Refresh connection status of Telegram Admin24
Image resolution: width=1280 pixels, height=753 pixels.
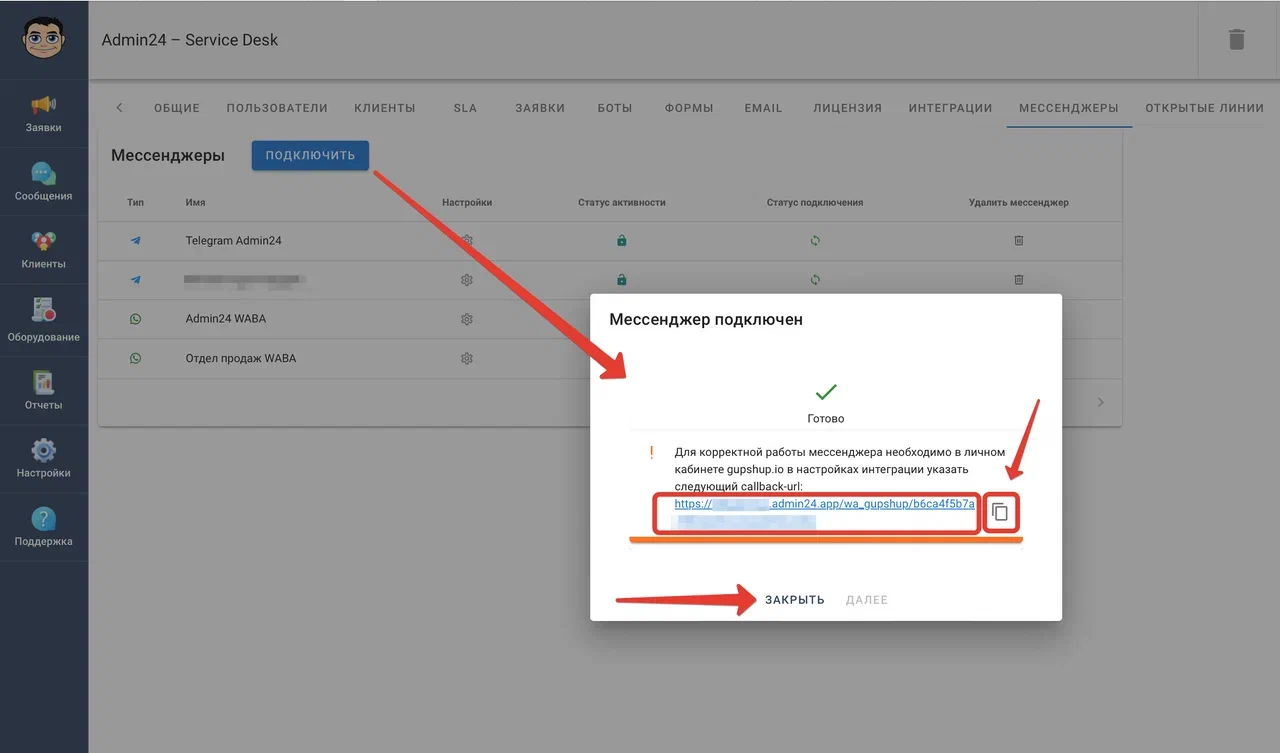coord(815,241)
